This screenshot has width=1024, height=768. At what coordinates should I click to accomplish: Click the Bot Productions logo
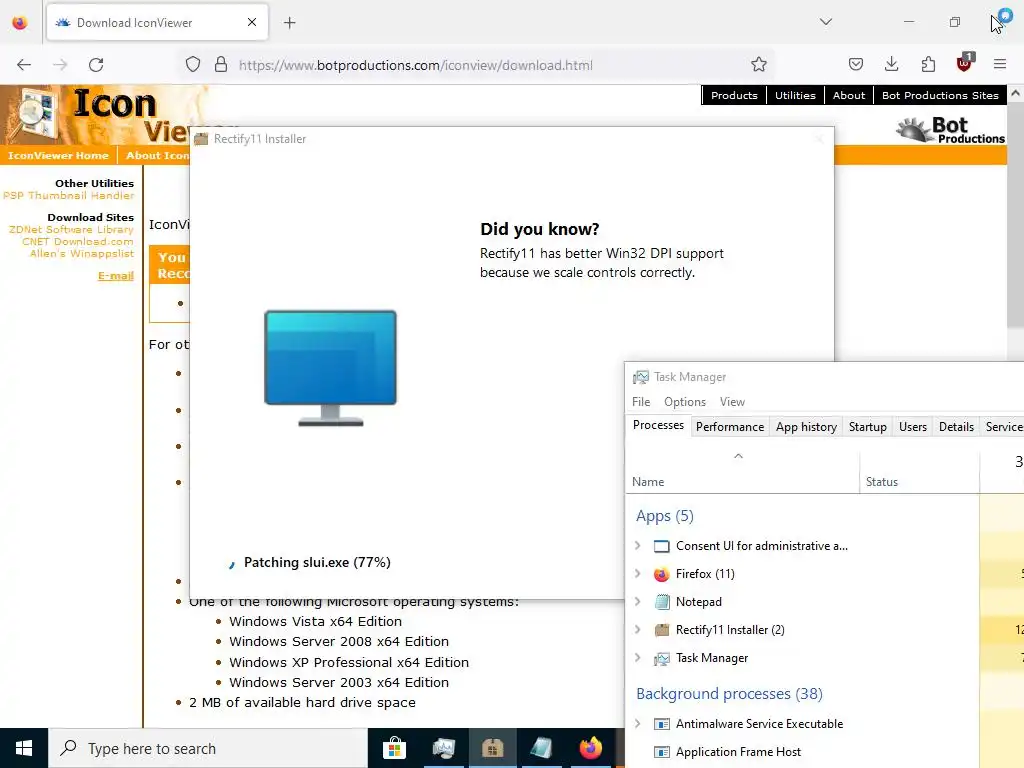point(951,130)
